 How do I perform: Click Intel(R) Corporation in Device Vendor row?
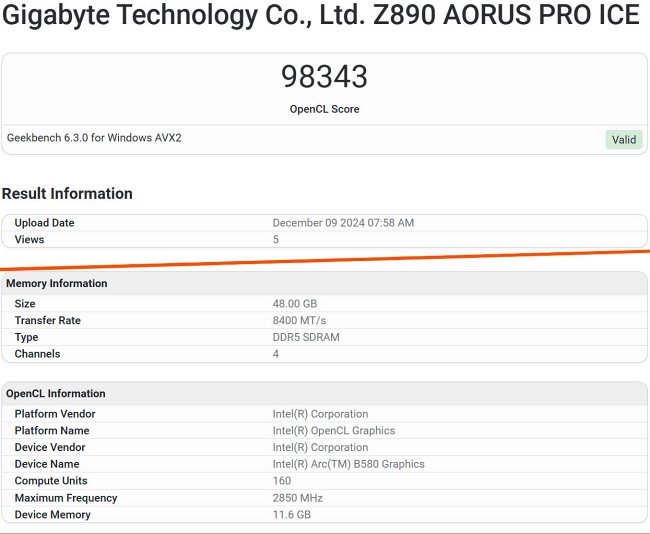(x=320, y=447)
